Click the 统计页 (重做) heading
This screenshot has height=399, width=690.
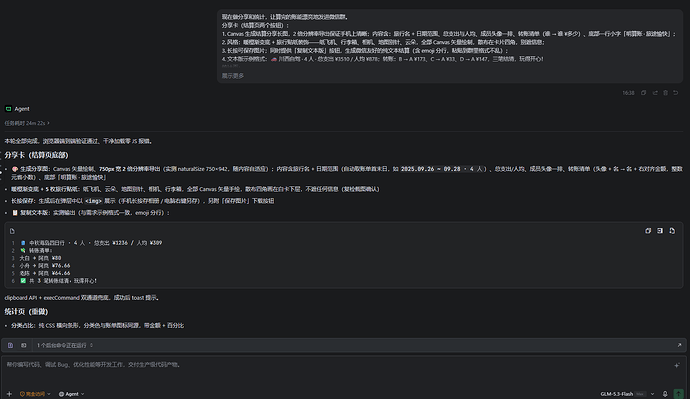(x=26, y=311)
